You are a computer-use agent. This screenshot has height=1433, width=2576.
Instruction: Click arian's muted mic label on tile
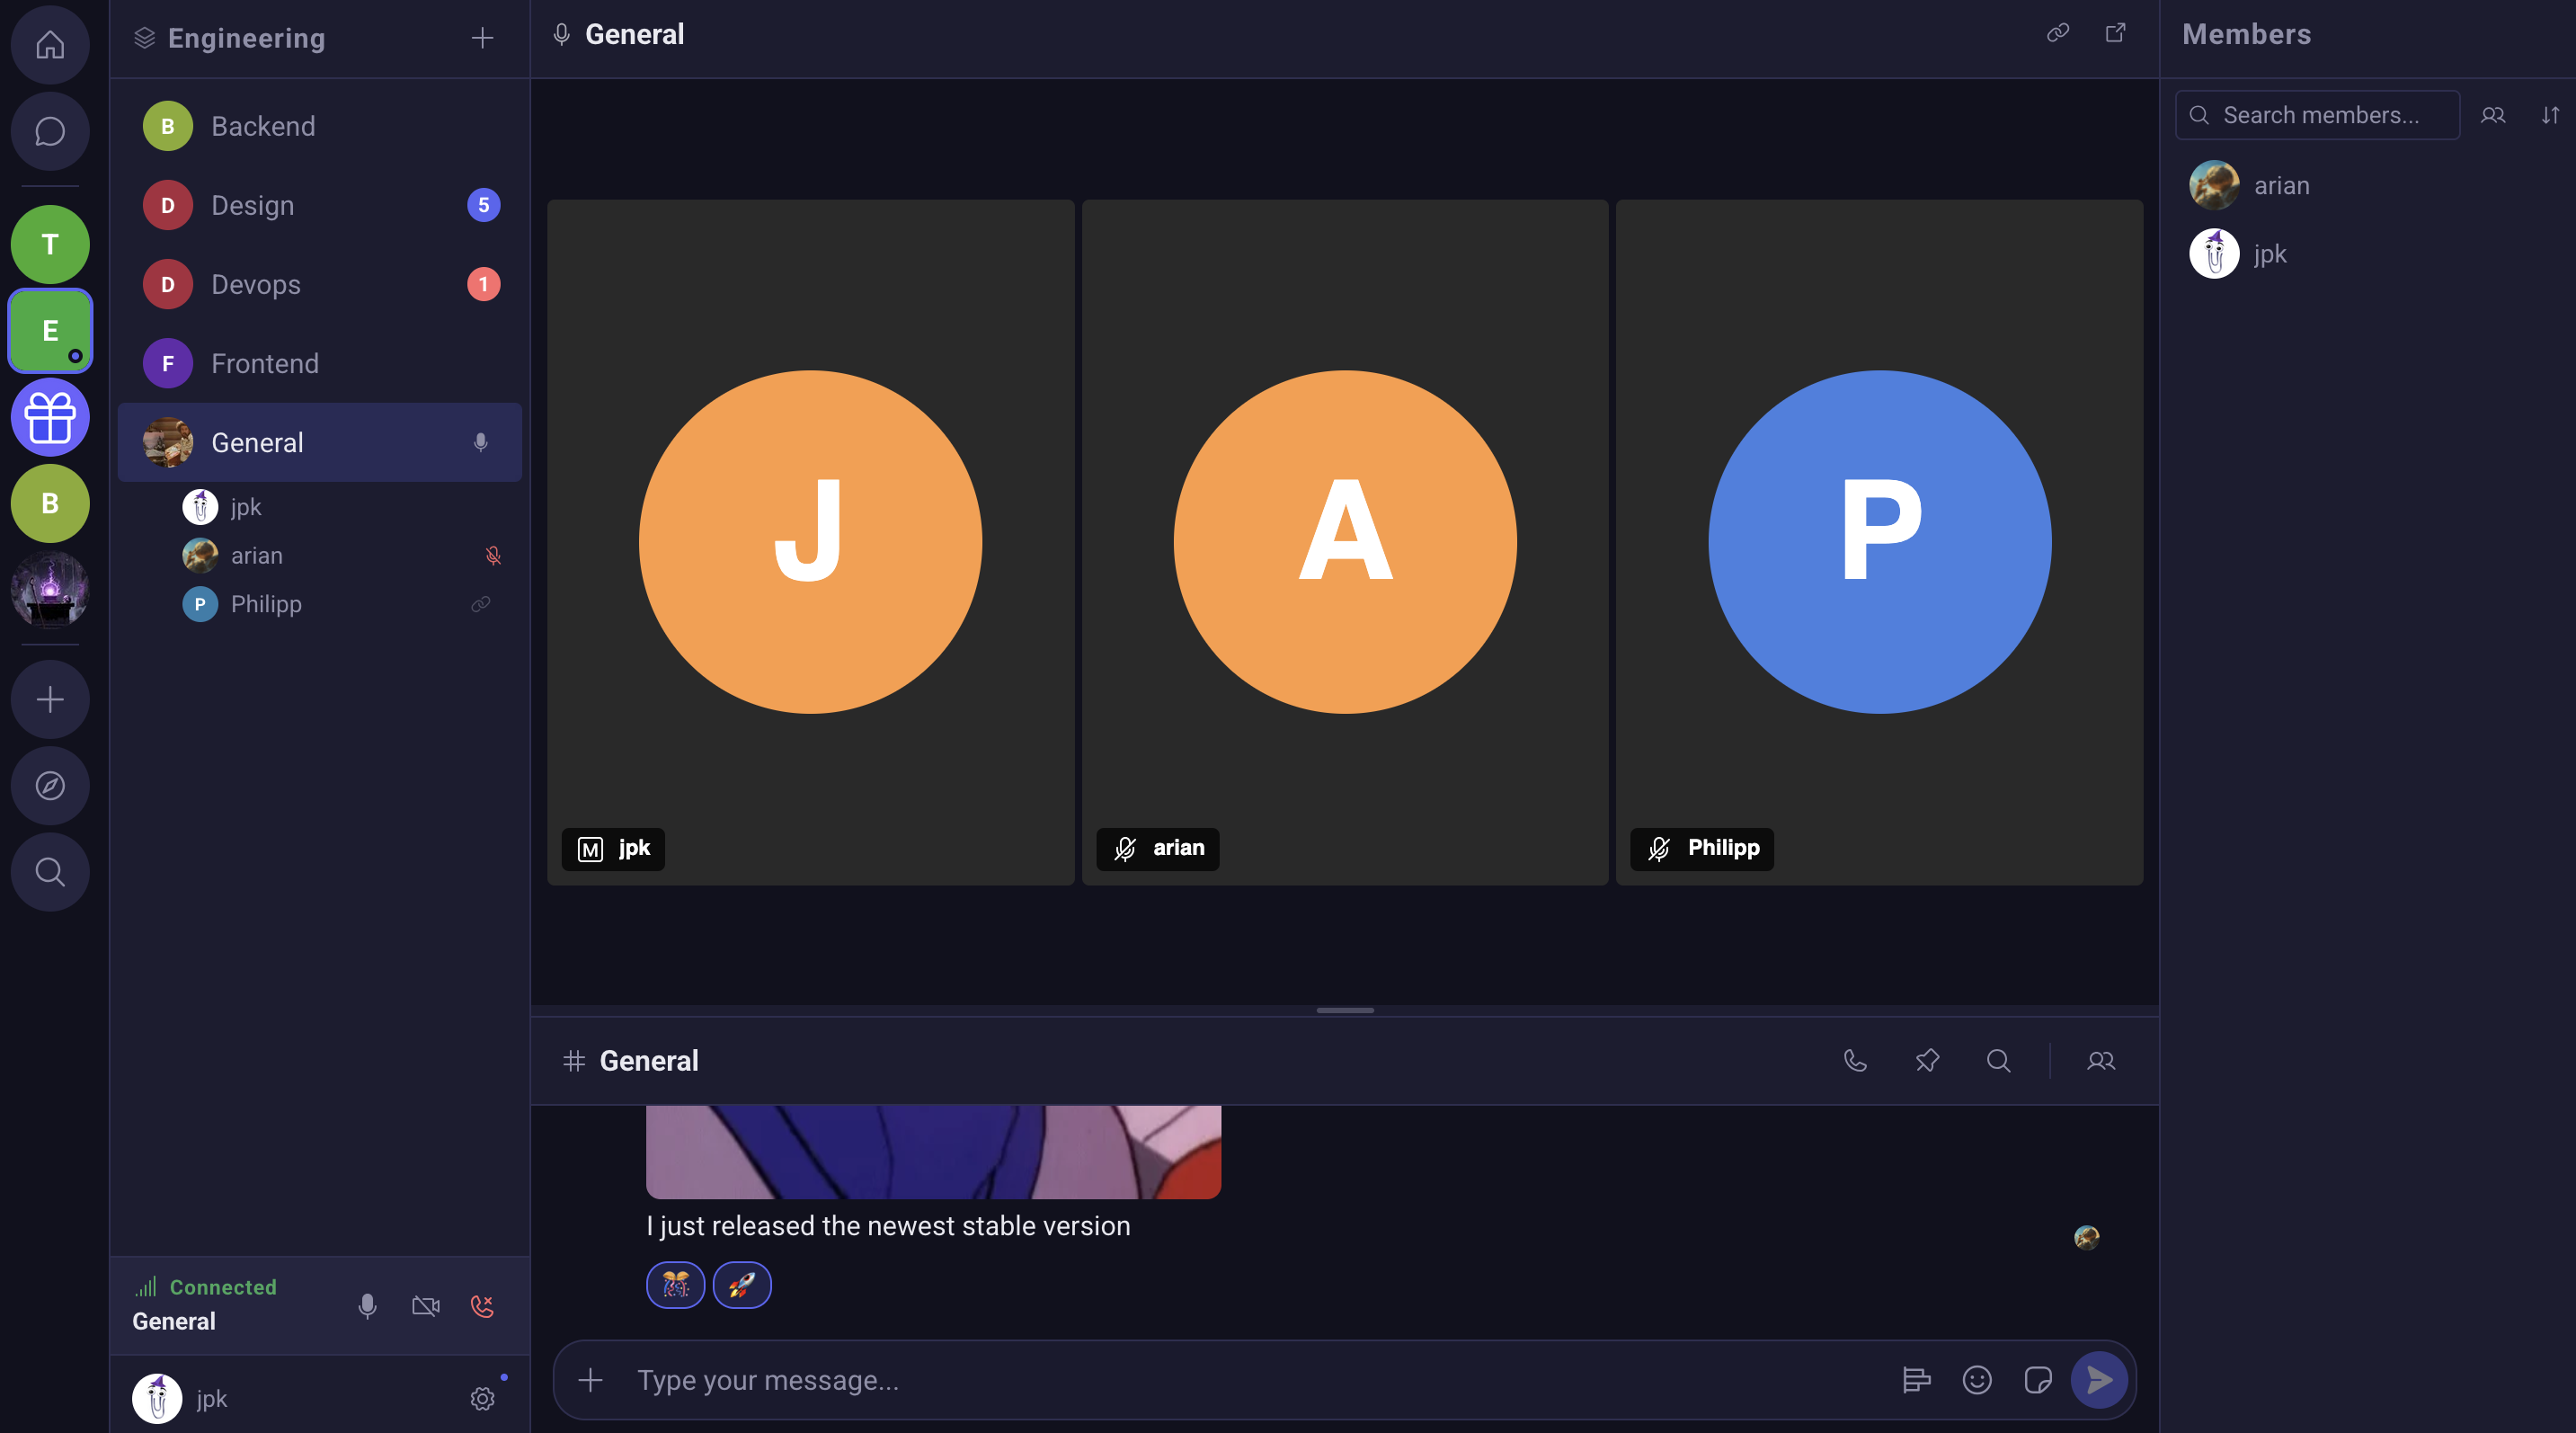point(1157,849)
